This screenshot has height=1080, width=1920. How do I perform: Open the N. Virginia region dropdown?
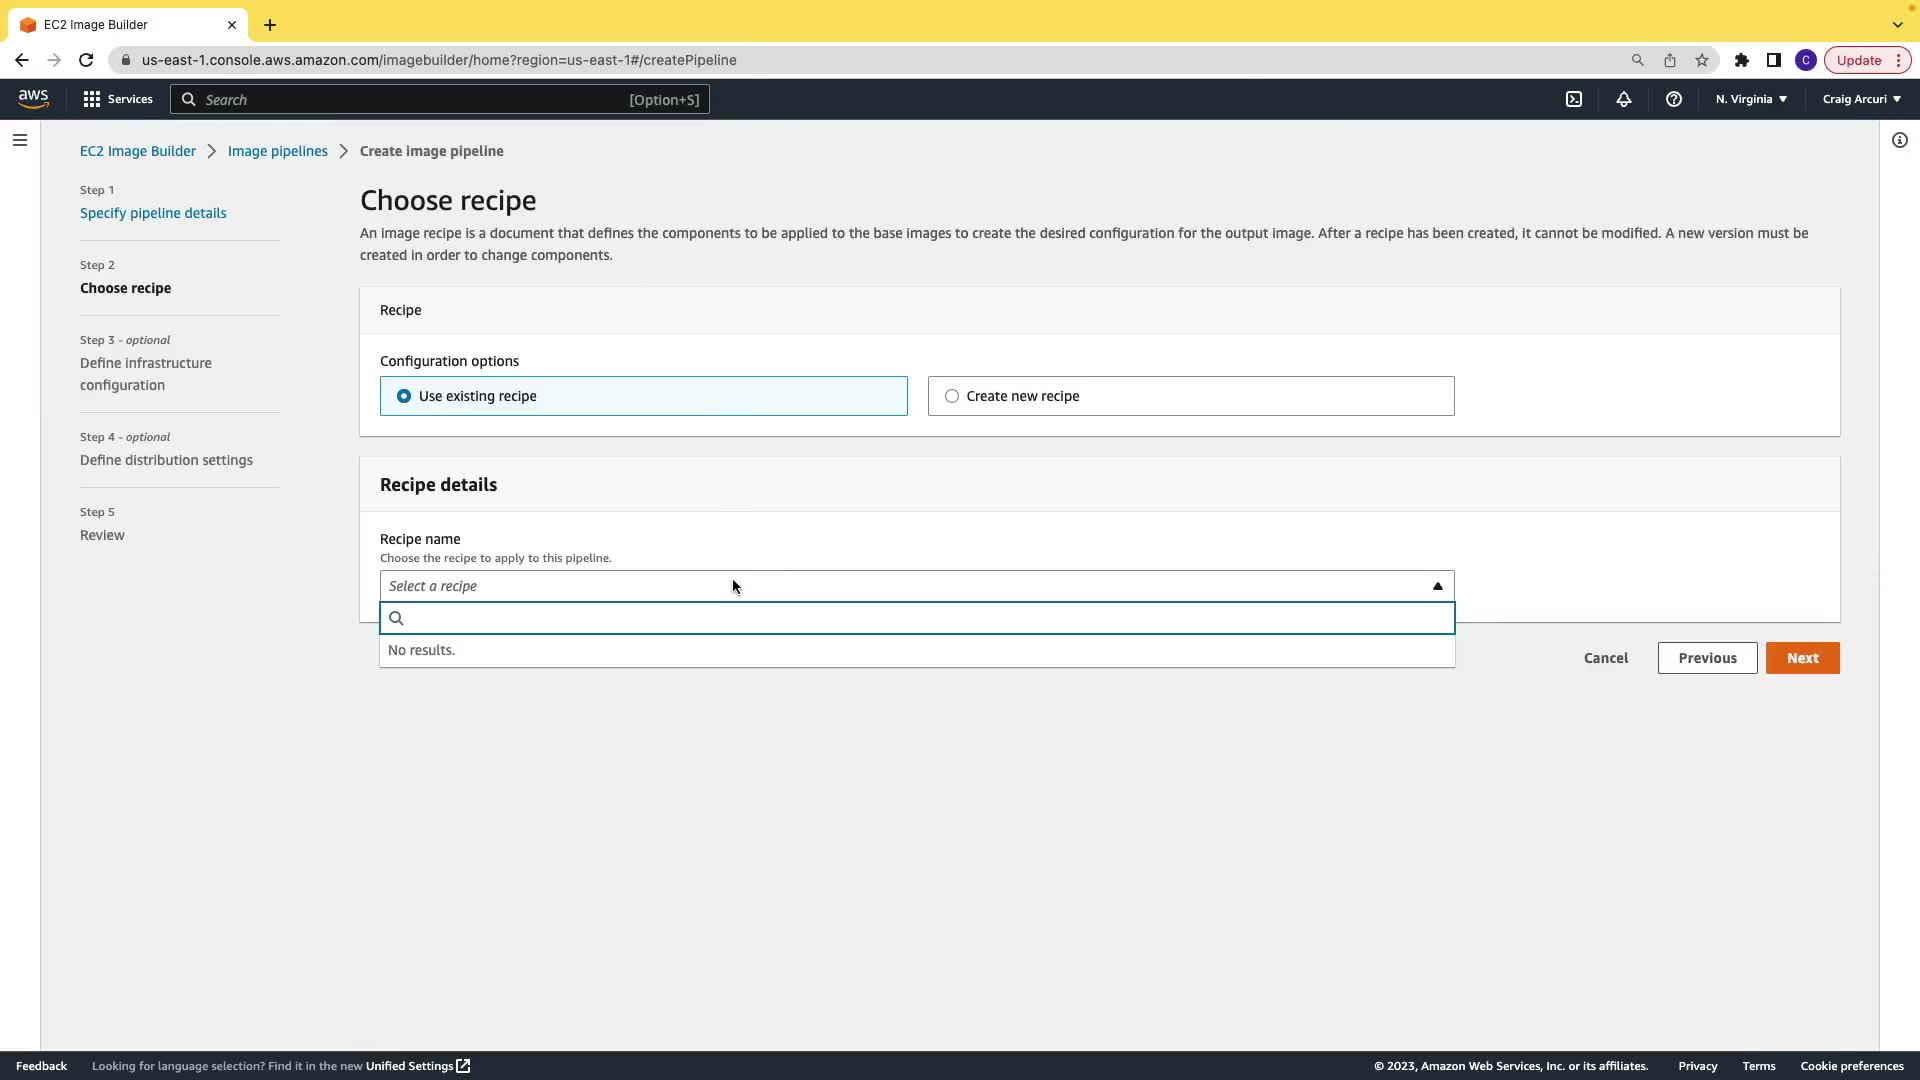click(x=1751, y=99)
